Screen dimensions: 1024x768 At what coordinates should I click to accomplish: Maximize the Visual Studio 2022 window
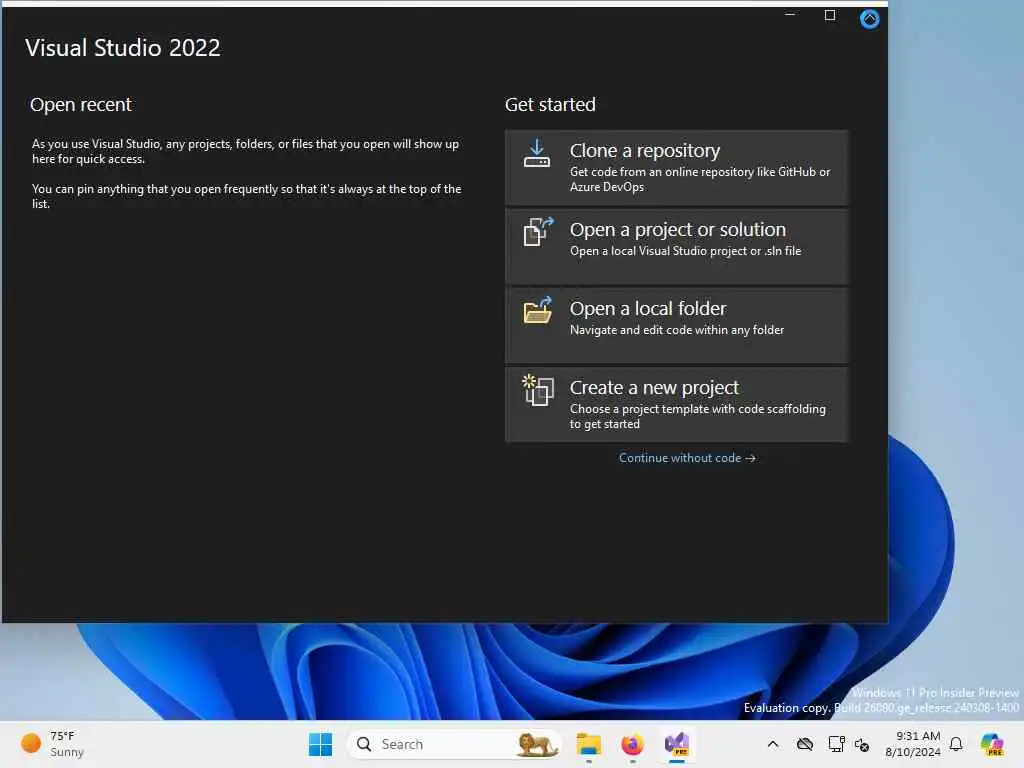[x=829, y=15]
